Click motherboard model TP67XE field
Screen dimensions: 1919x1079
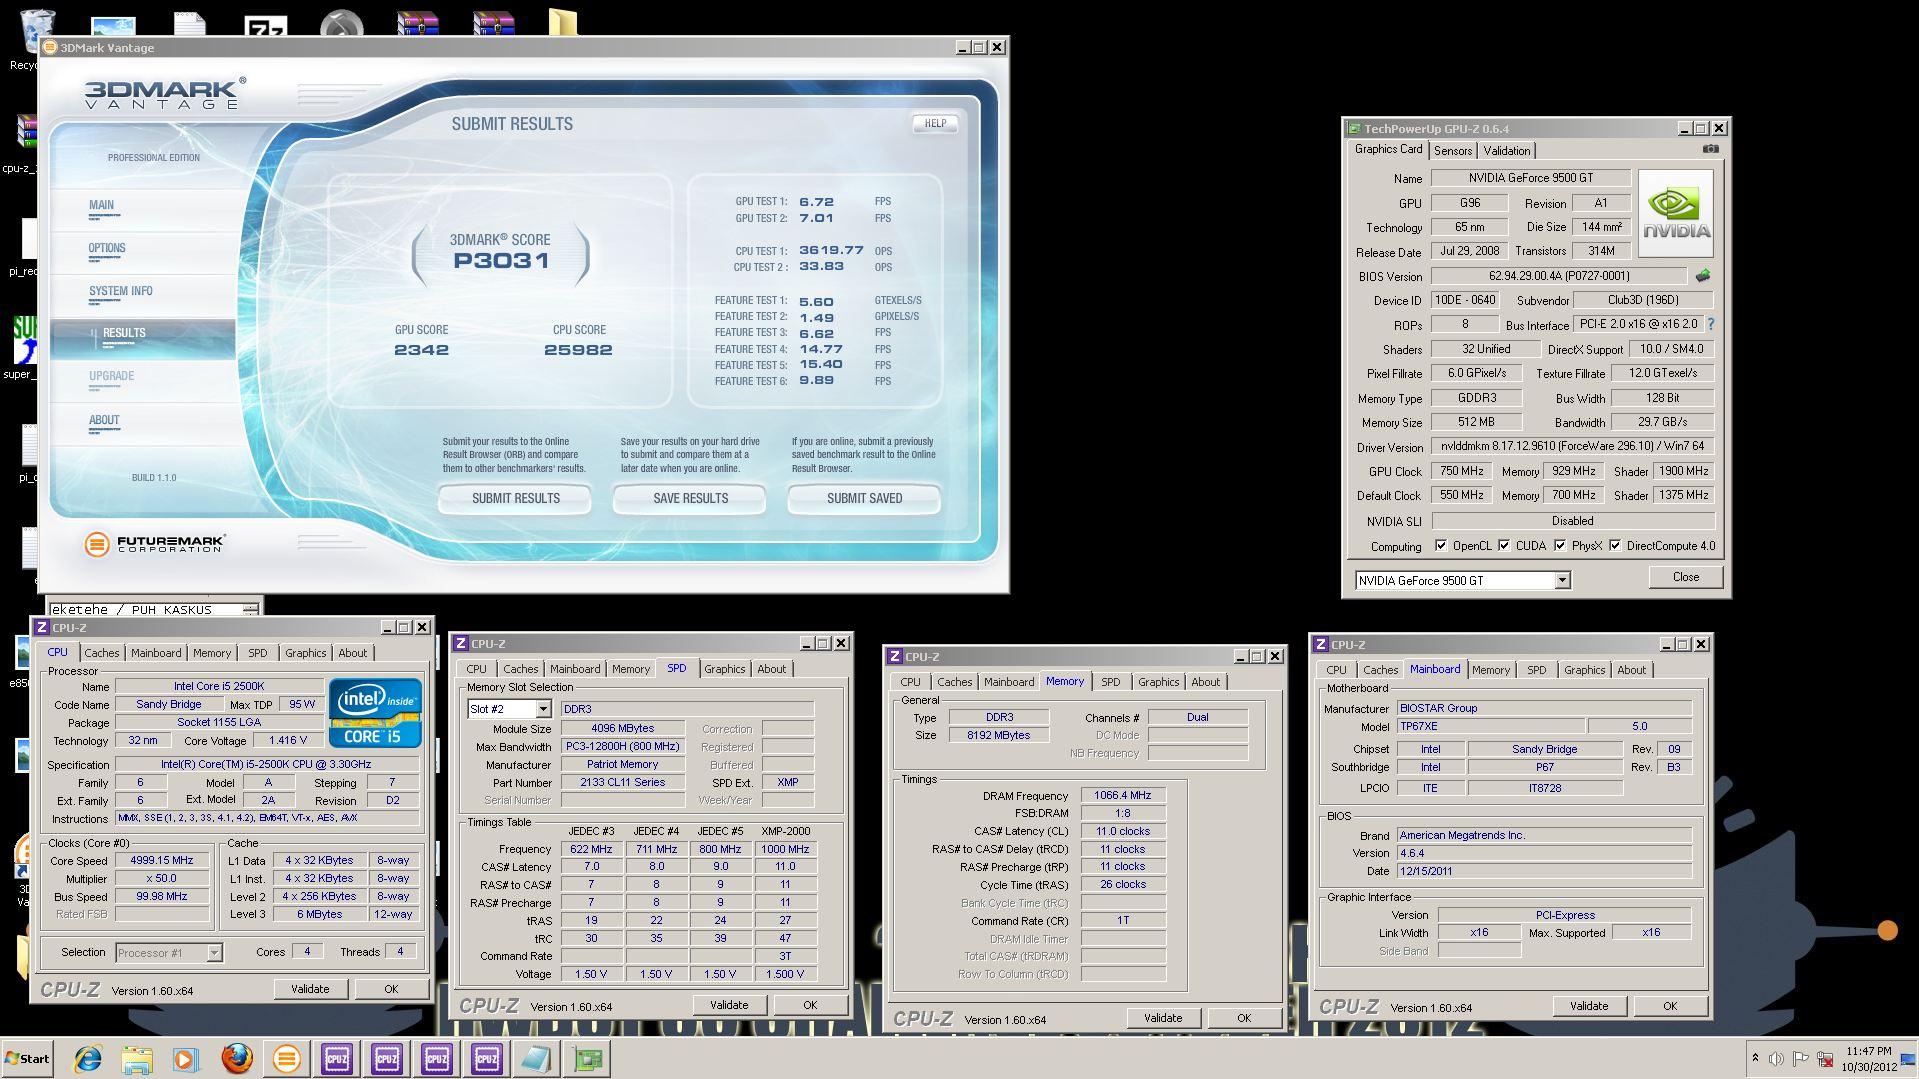[x=1490, y=727]
